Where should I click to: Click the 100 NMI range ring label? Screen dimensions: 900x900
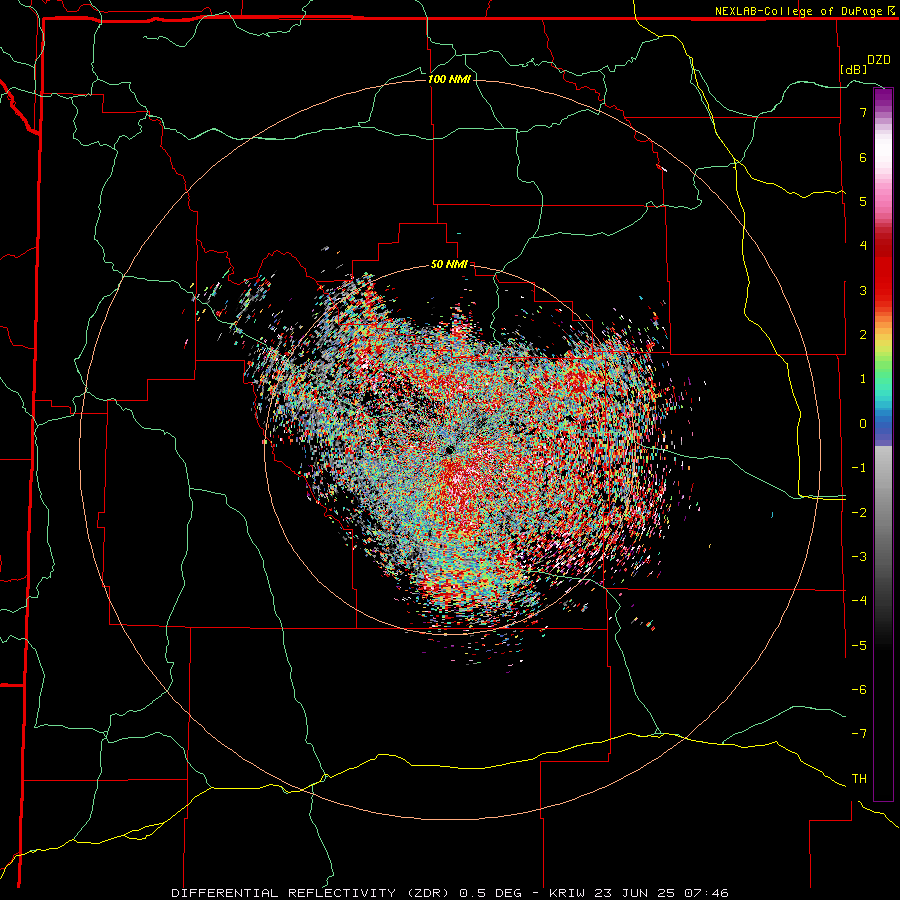point(449,79)
